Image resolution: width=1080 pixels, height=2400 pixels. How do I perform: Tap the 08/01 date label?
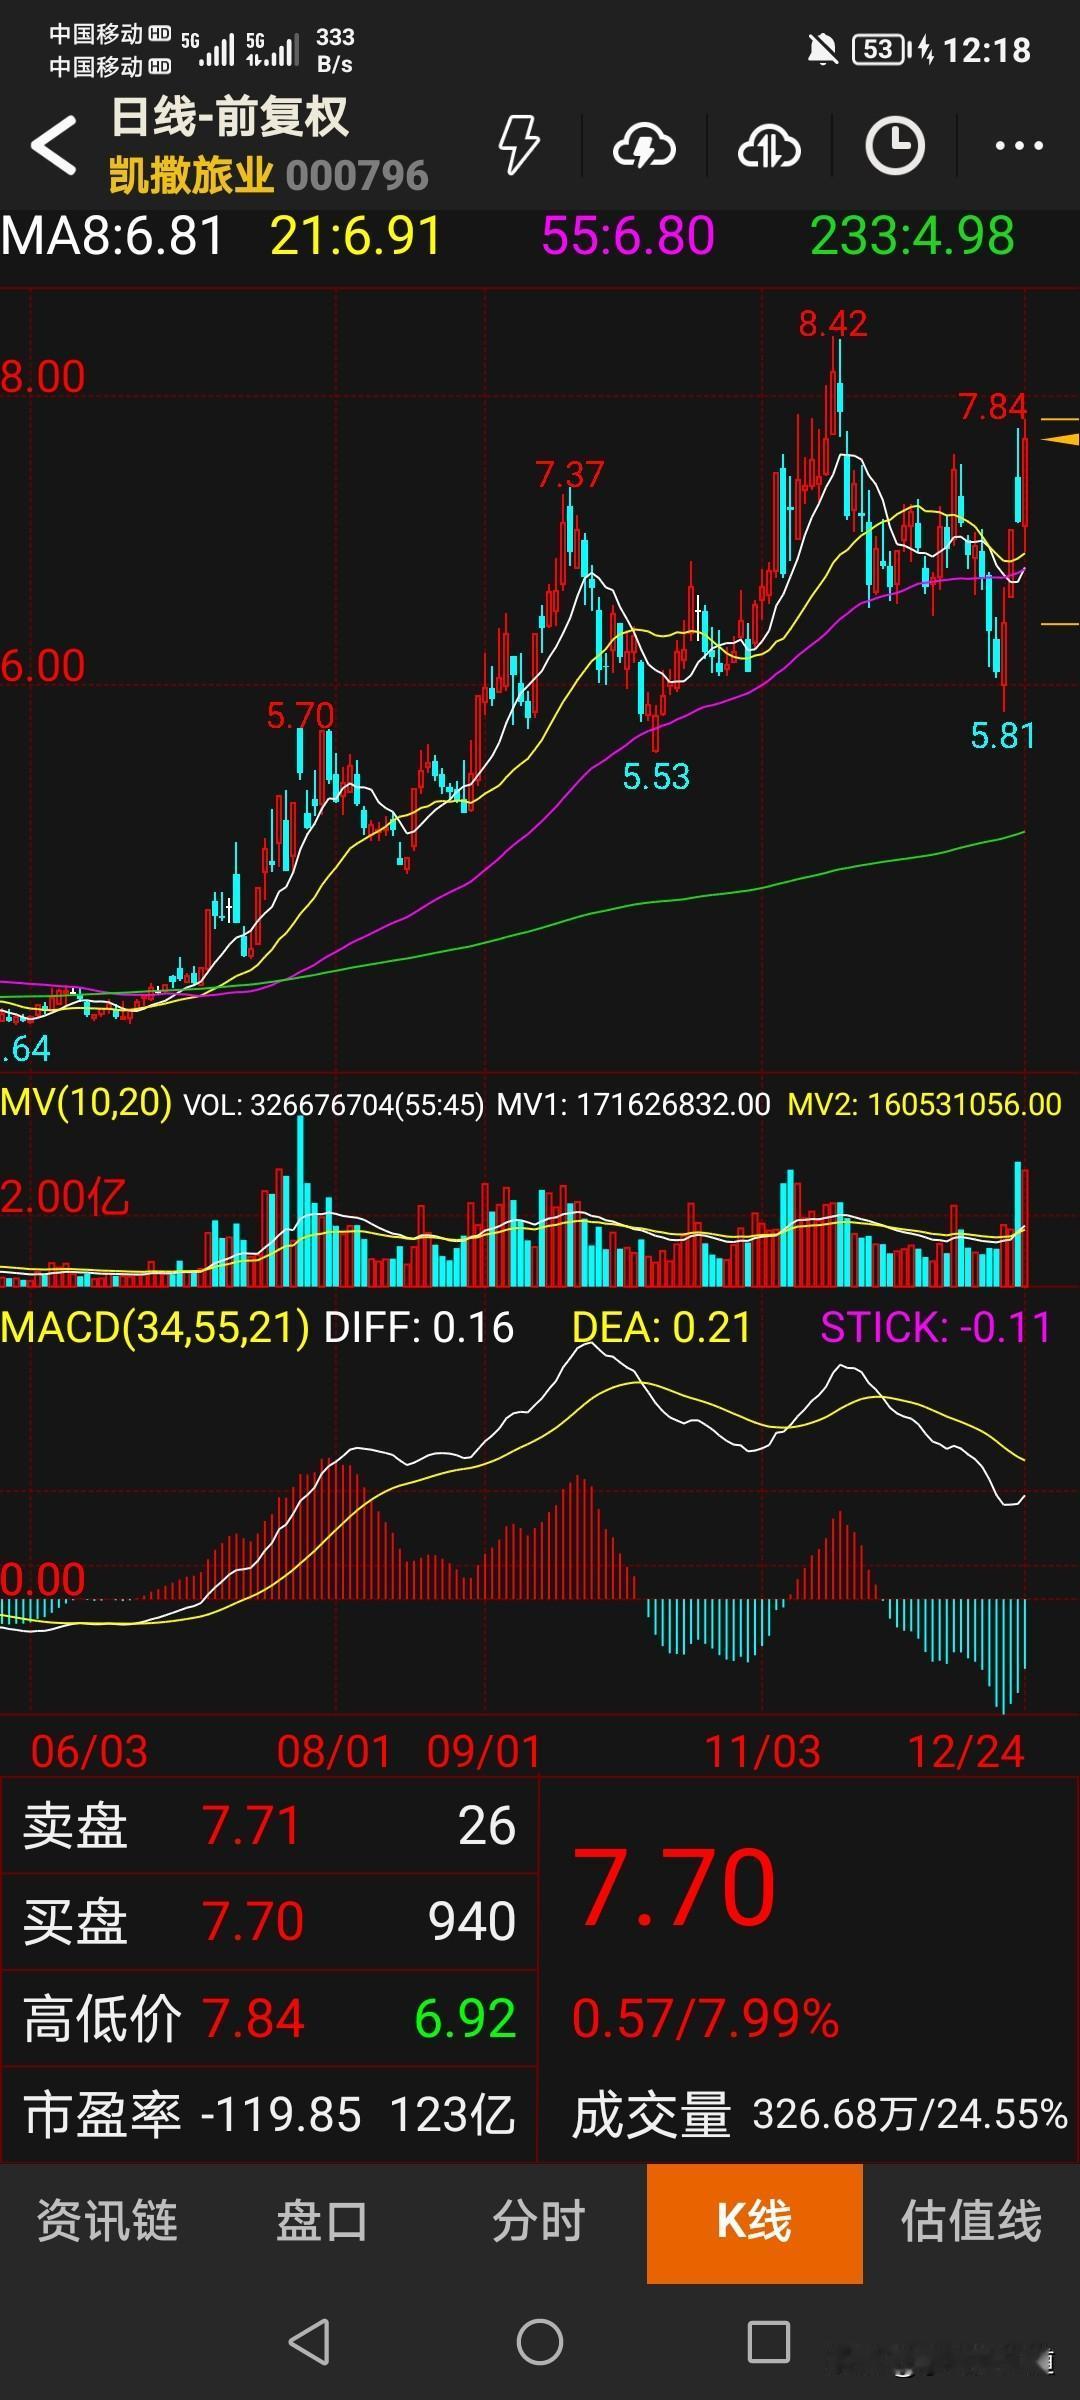[334, 1752]
